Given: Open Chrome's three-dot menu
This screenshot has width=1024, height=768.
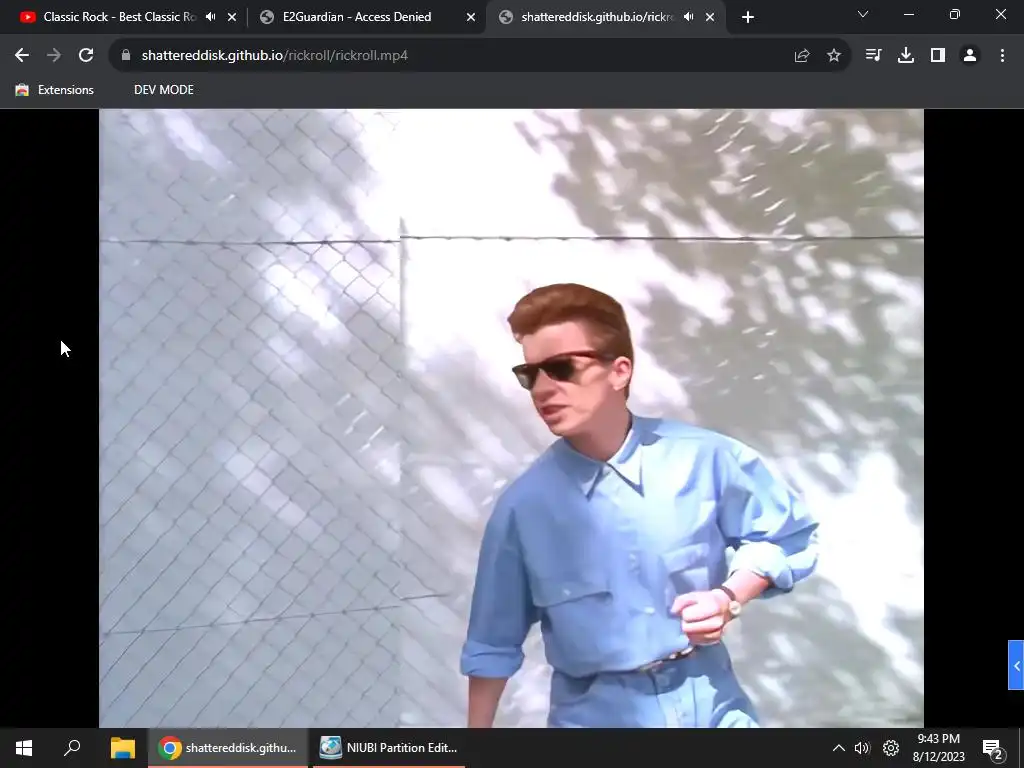Looking at the screenshot, I should tap(1002, 56).
